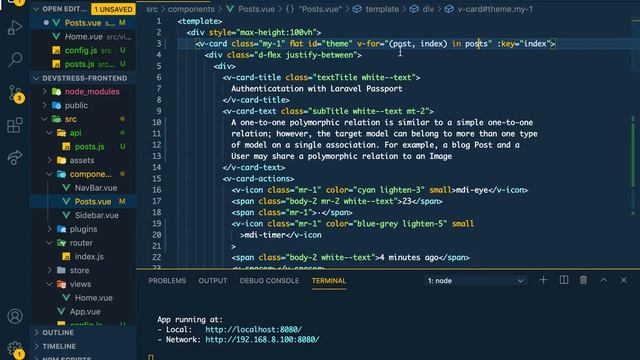The image size is (640, 360).
Task: Switch to the DEBUG CONSOLE tab
Action: (x=269, y=281)
